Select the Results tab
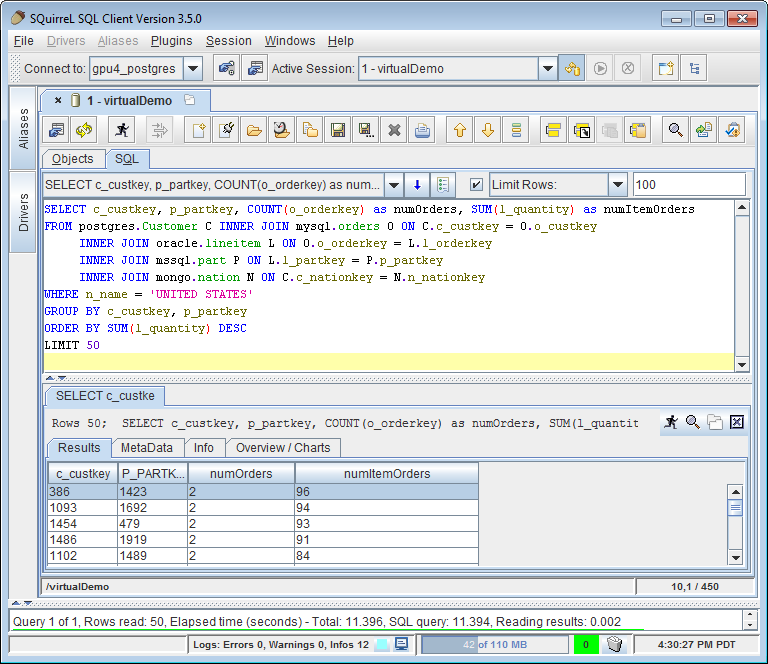Screen dimensions: 768x664 pyautogui.click(x=79, y=448)
